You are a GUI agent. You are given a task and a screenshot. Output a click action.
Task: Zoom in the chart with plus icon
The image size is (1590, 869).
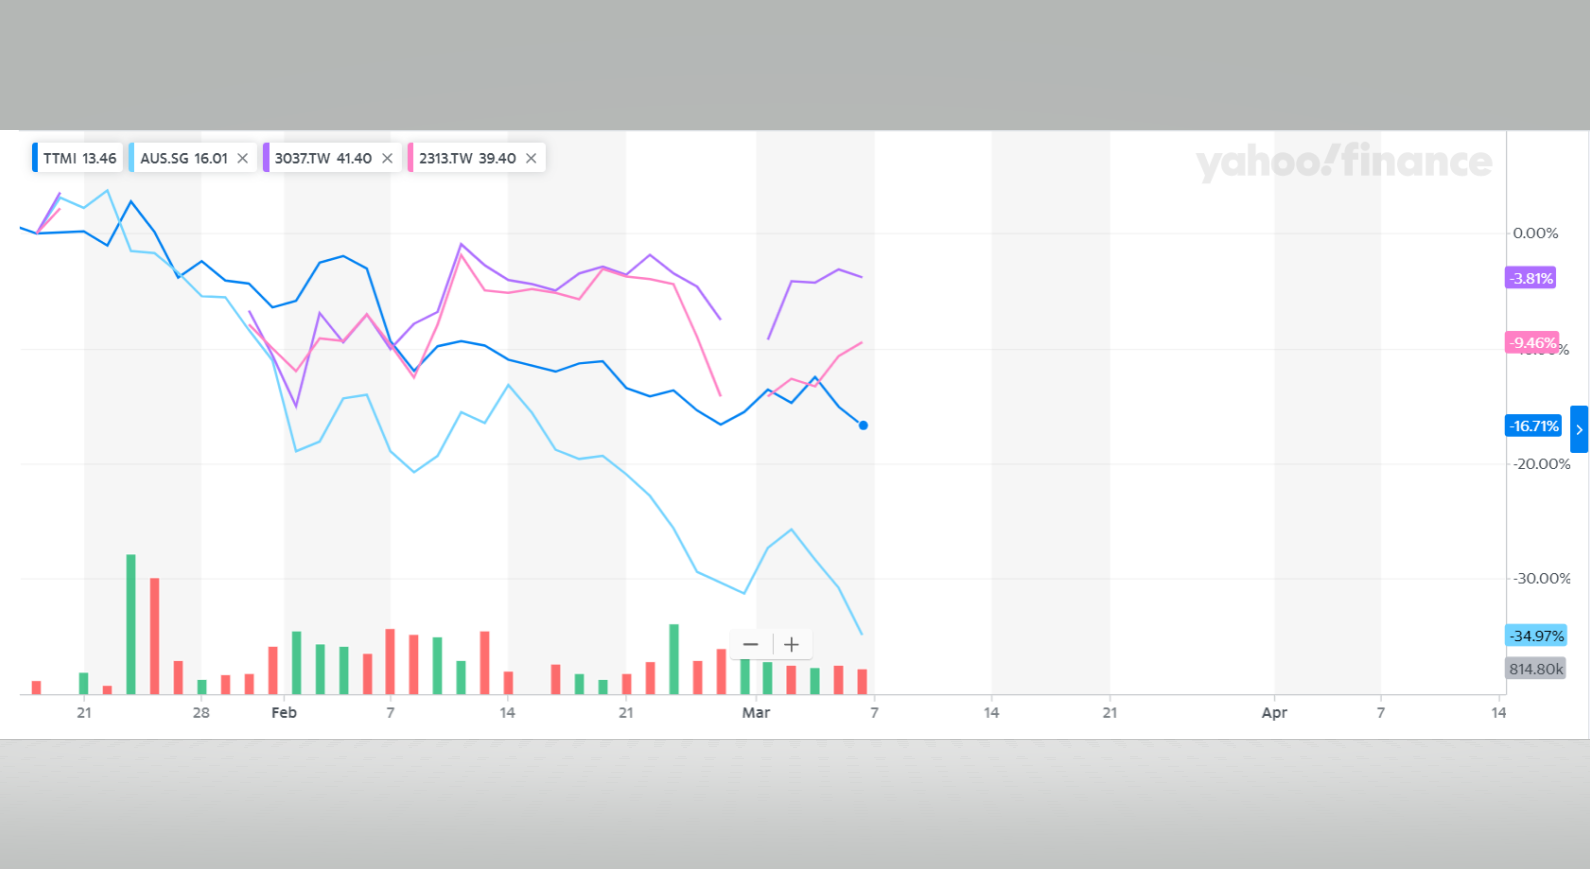791,645
